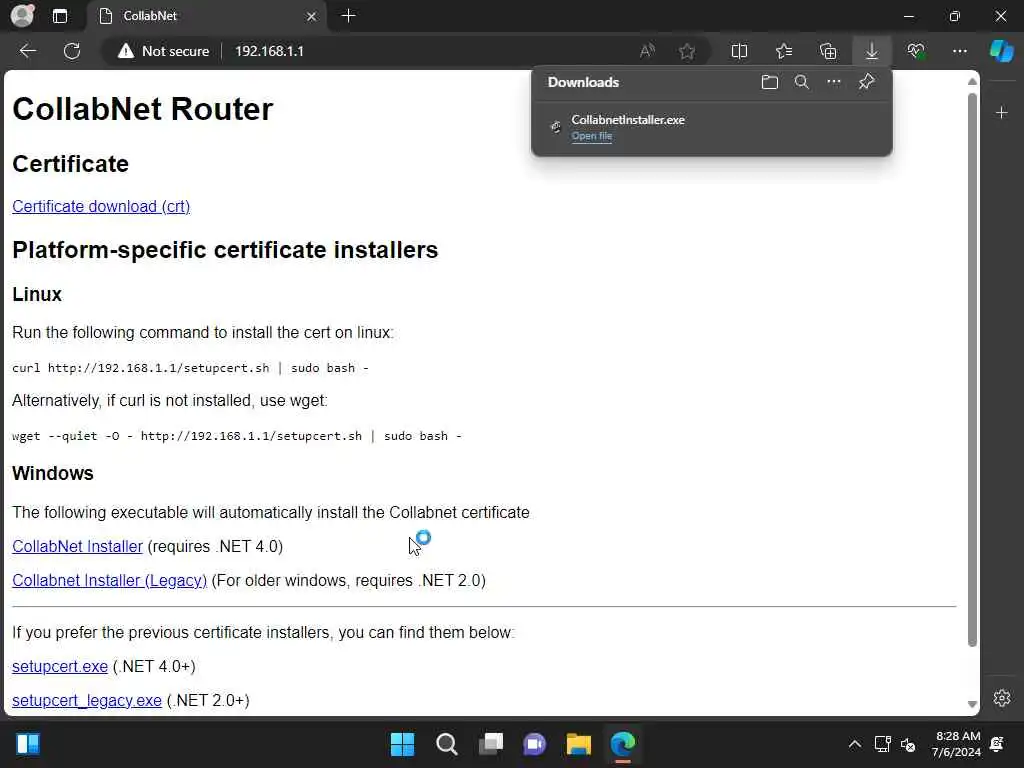Open sidebar settings gear icon
The height and width of the screenshot is (768, 1024).
pyautogui.click(x=1002, y=698)
